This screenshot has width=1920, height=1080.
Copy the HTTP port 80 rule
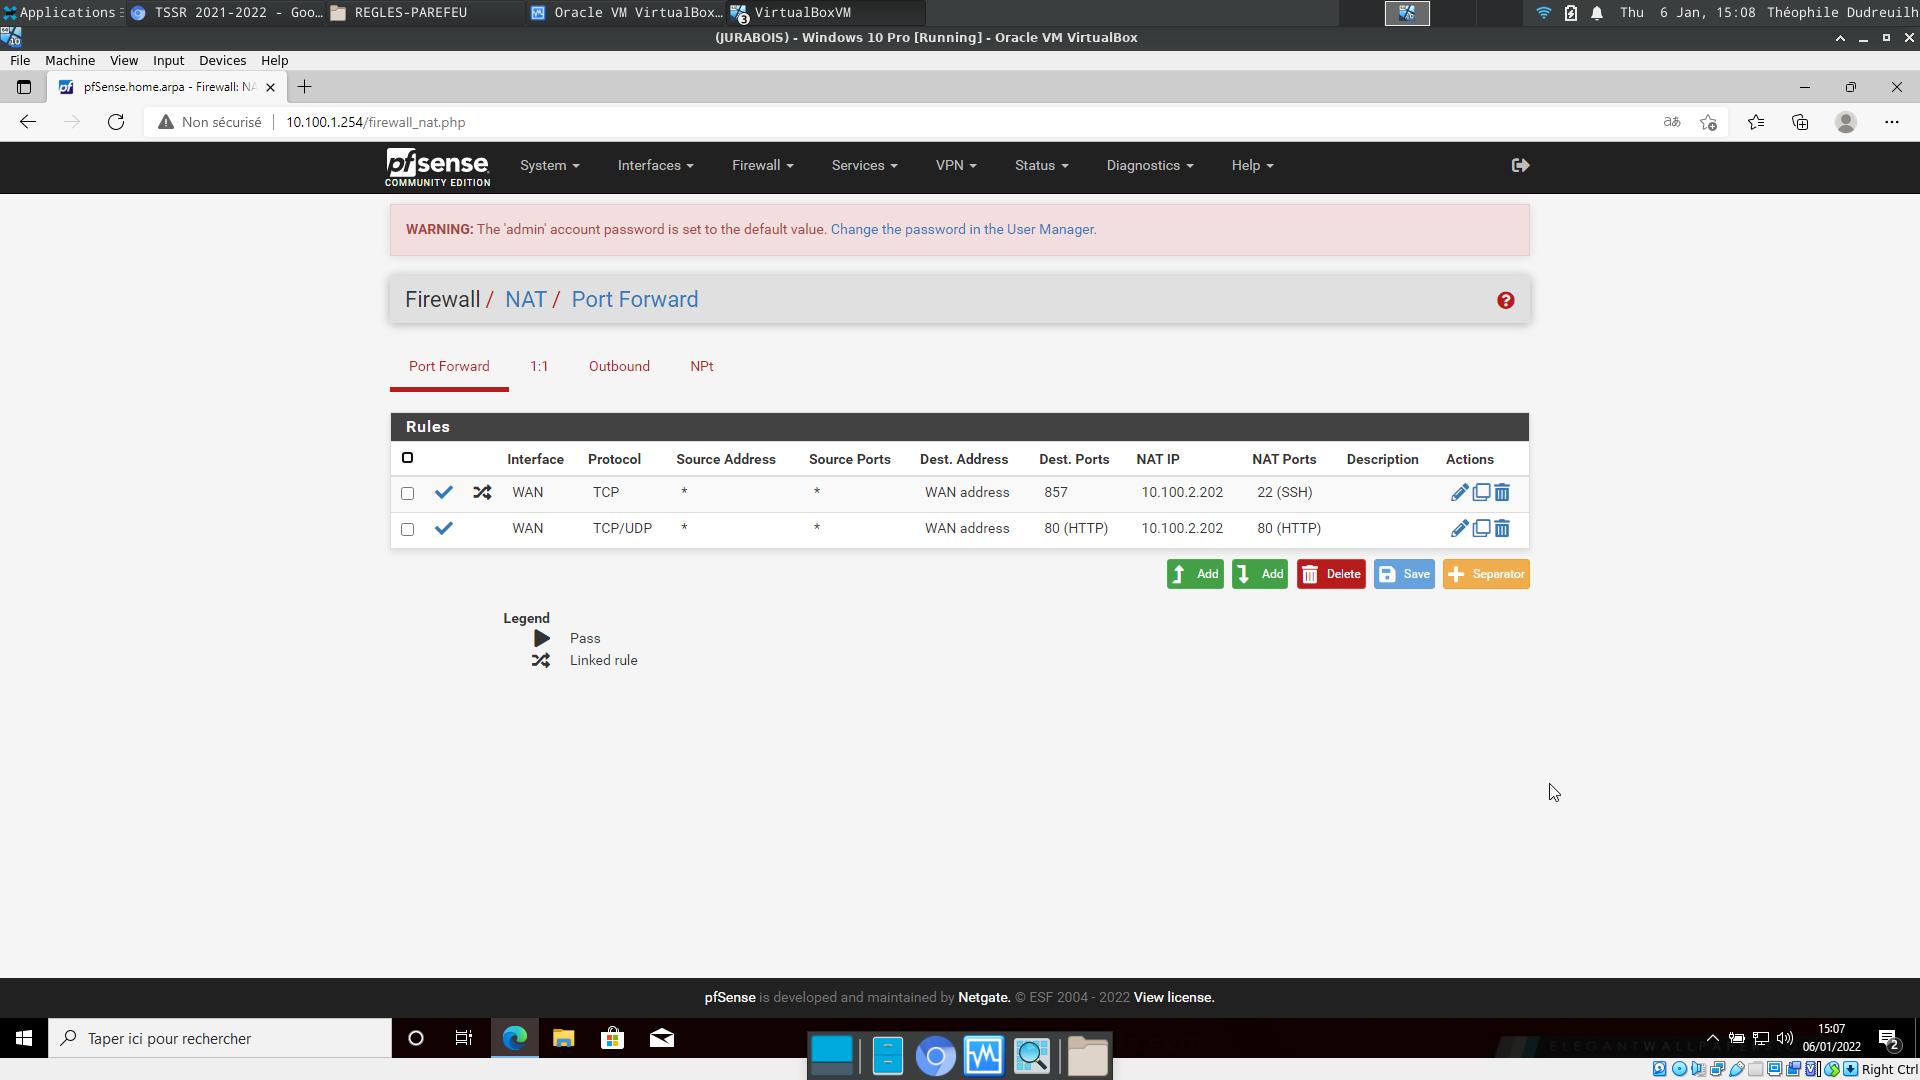click(x=1481, y=529)
